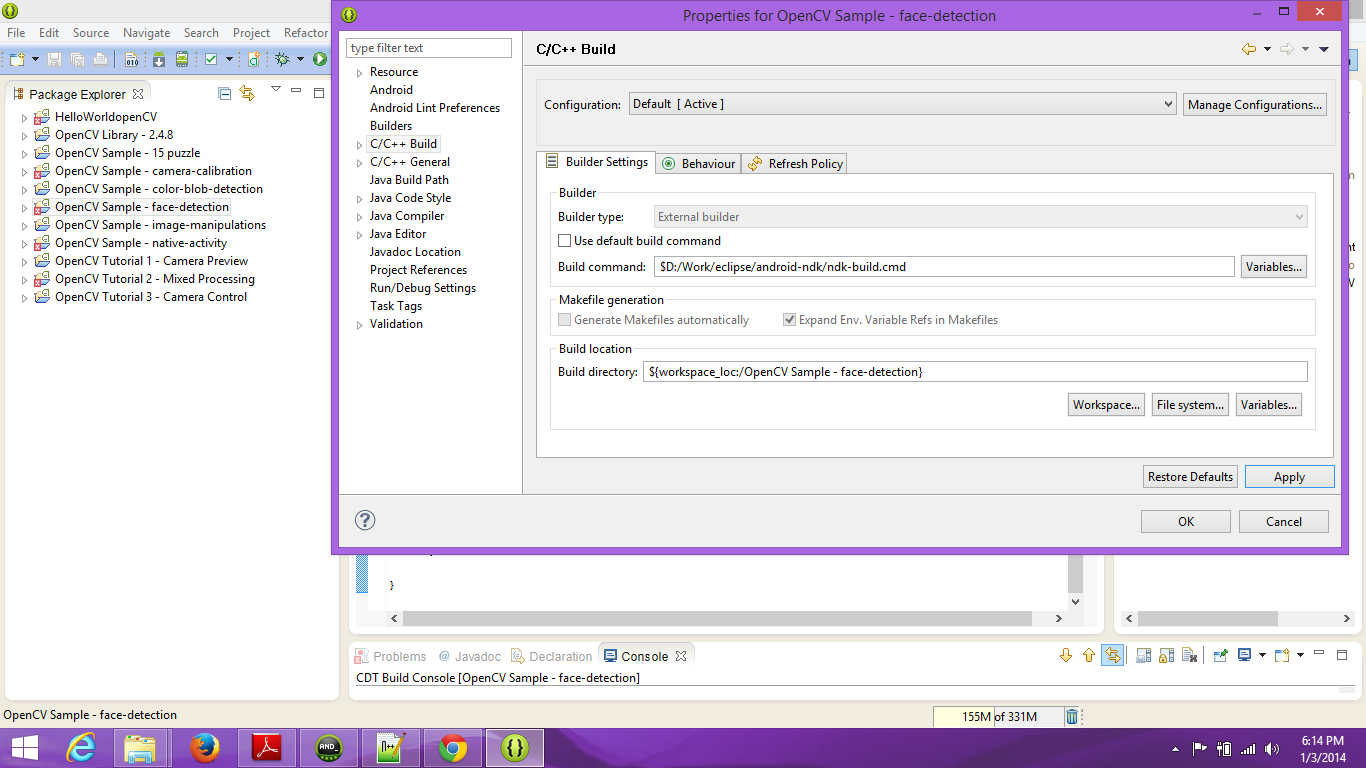Screen dimensions: 1366x768
Task: Click the Pin Console icon
Action: tap(1221, 656)
